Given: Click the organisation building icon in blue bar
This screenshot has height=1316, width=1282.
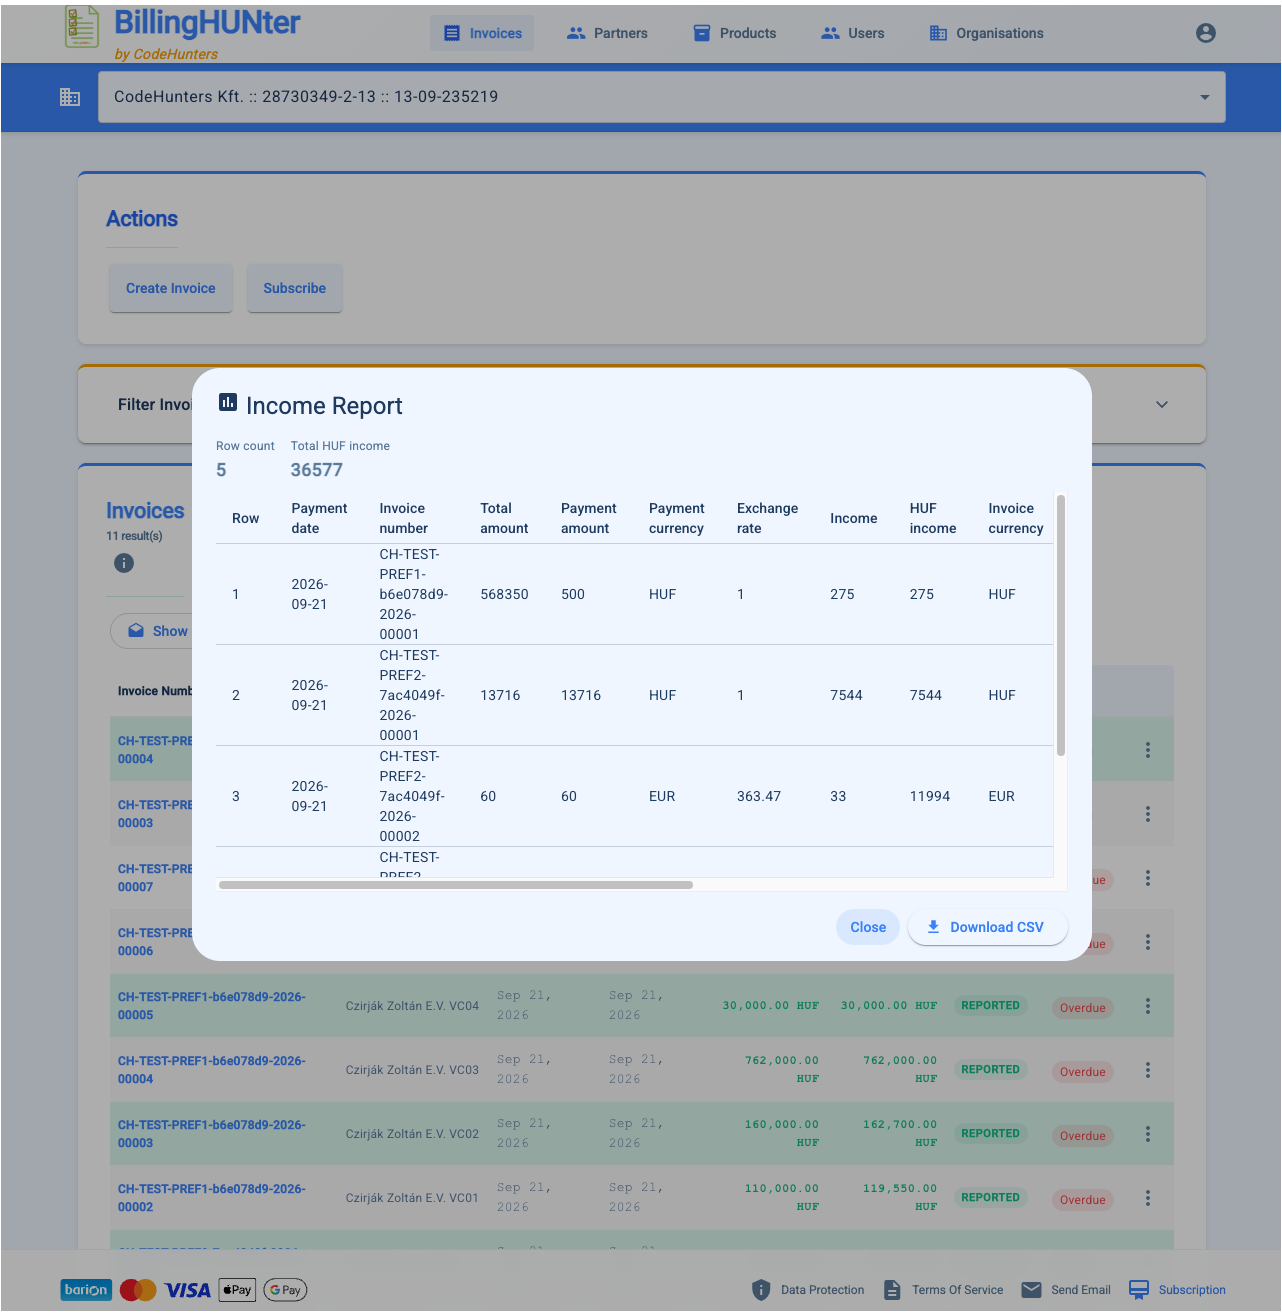Looking at the screenshot, I should tap(70, 97).
